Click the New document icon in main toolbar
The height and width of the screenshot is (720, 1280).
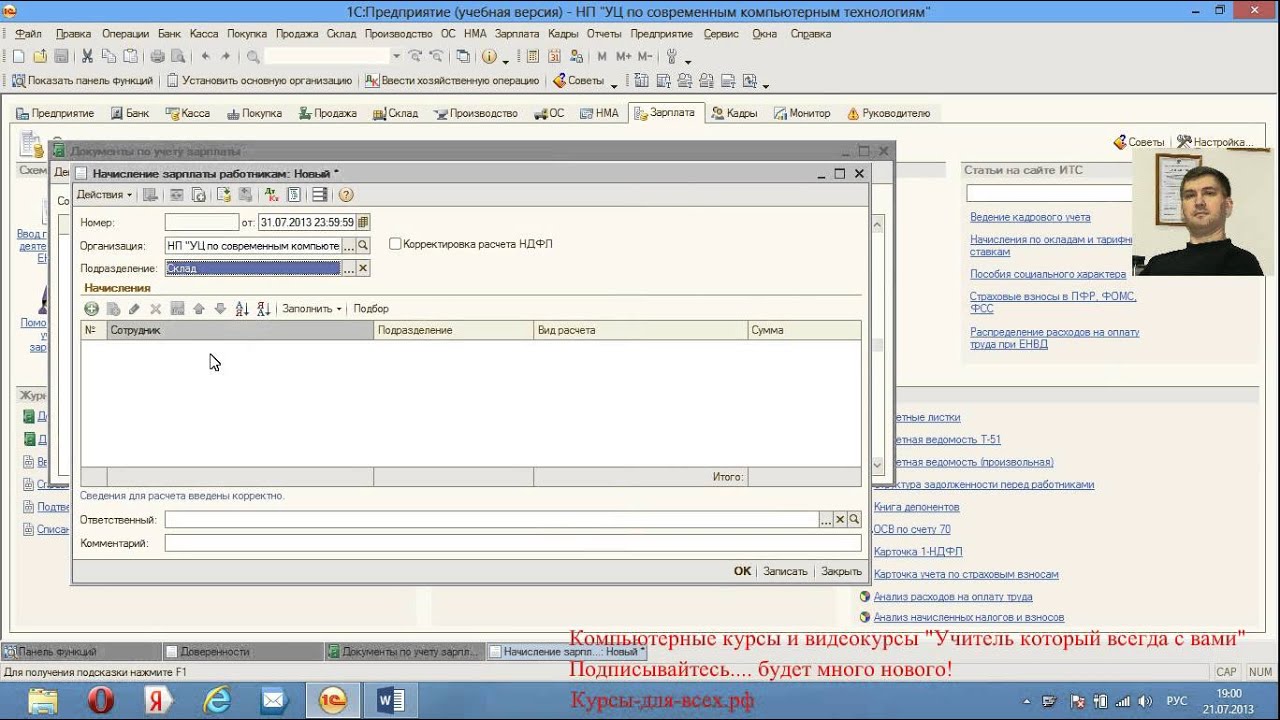pyautogui.click(x=18, y=56)
